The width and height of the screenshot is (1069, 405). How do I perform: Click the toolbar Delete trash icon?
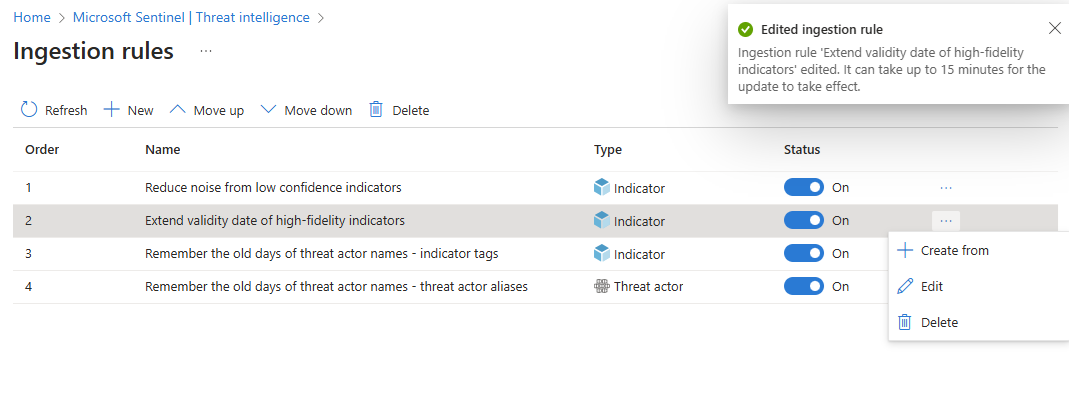[376, 110]
